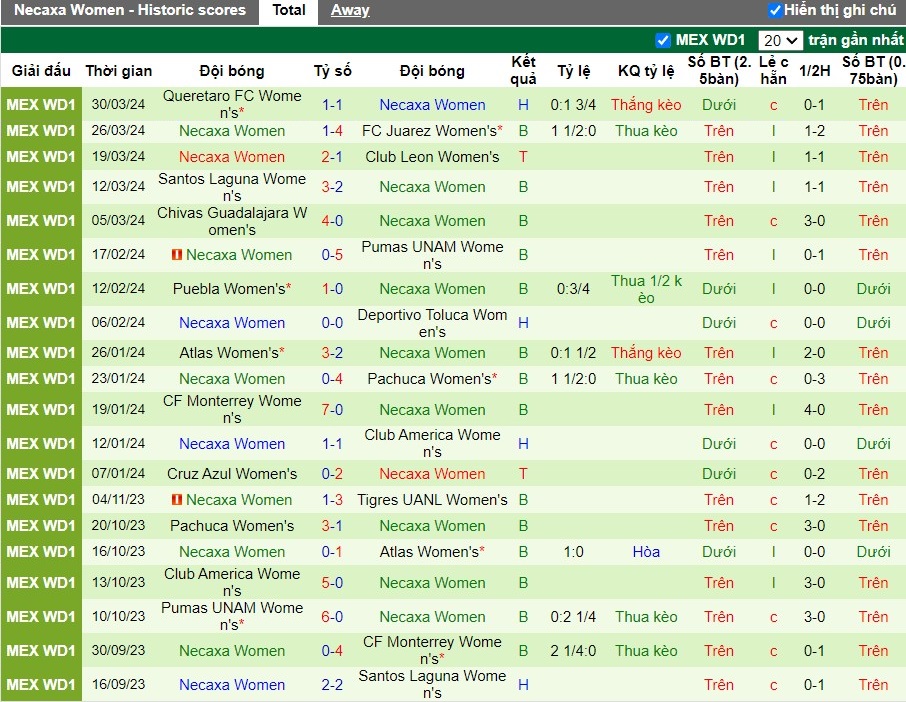Select the Kết quả column header
The width and height of the screenshot is (906, 702).
tap(523, 70)
